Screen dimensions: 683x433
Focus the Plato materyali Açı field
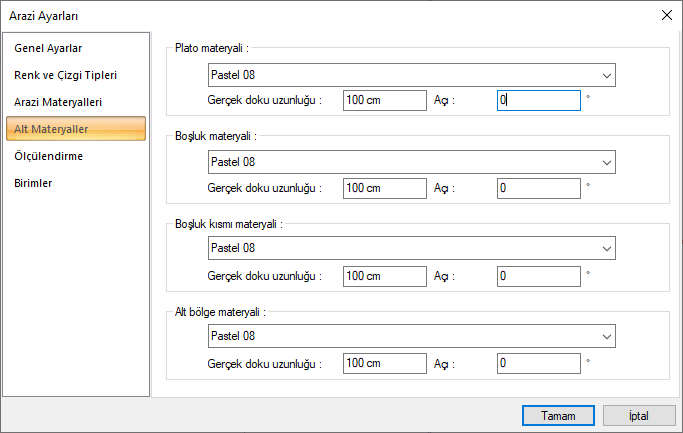pyautogui.click(x=538, y=100)
